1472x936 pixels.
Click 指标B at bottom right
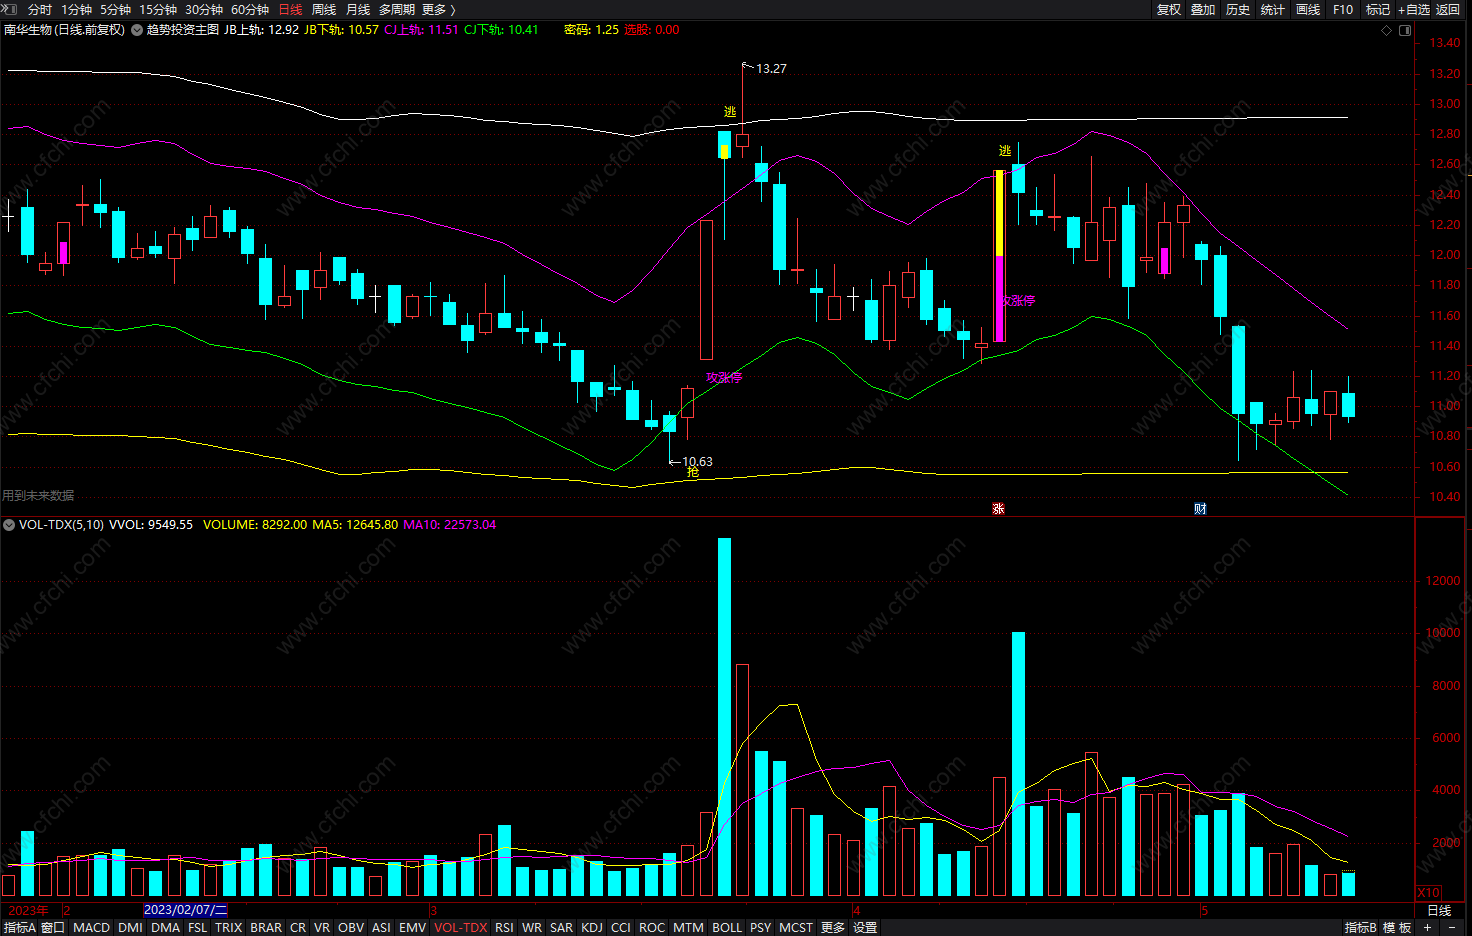1360,928
